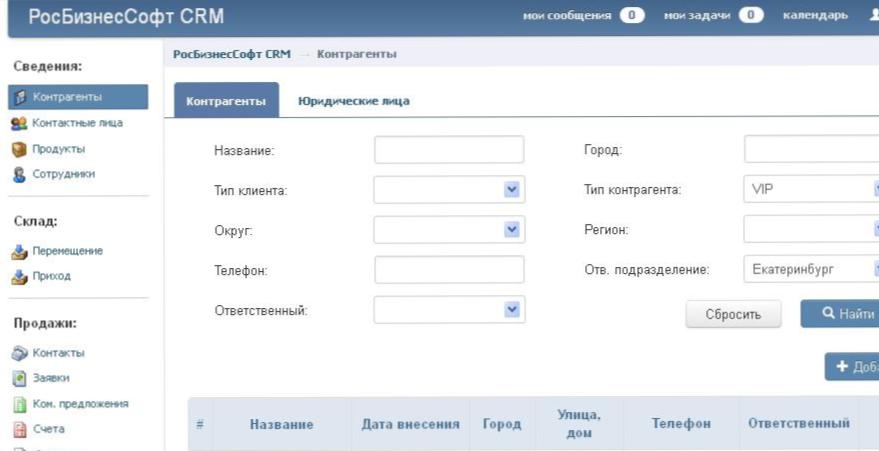
Task: Click the Контактные лица people icon
Action: [x=19, y=123]
